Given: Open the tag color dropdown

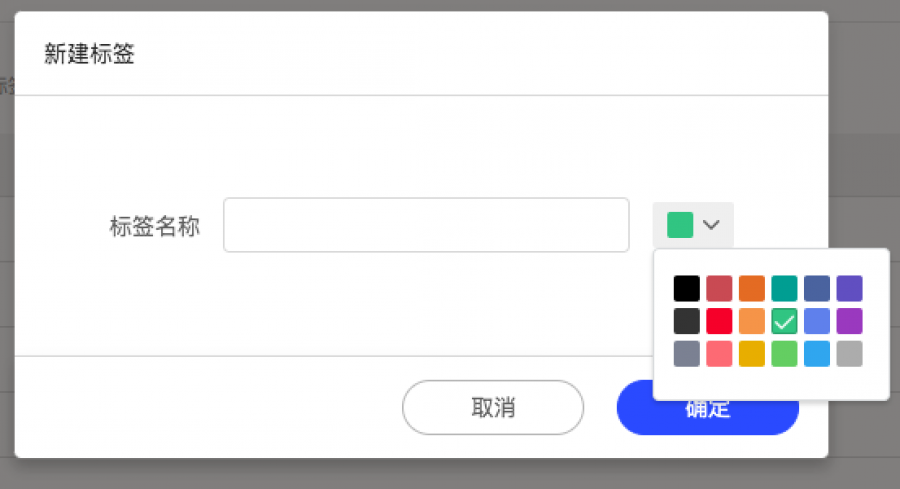Looking at the screenshot, I should [693, 225].
